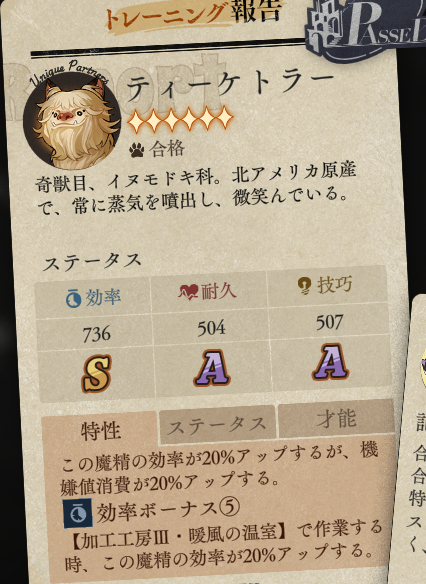
Task: Click the six-star rarity rating
Action: [180, 120]
